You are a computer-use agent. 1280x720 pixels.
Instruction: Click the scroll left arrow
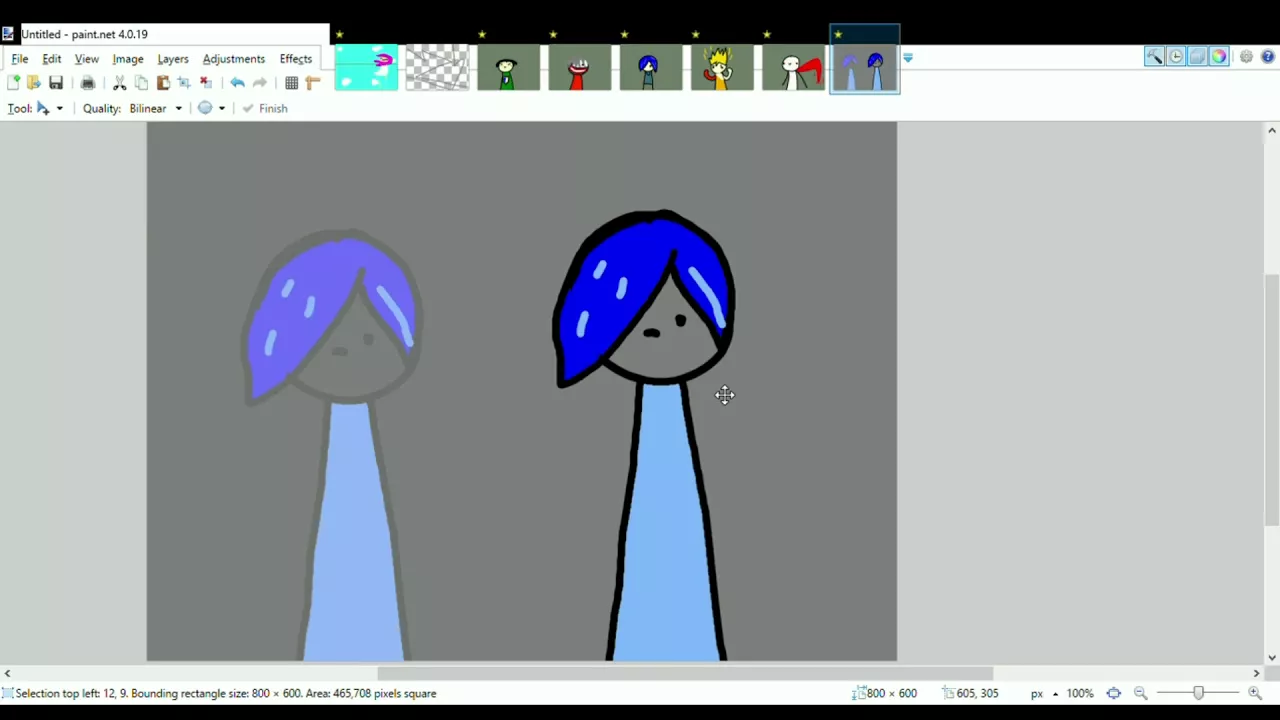pyautogui.click(x=7, y=673)
